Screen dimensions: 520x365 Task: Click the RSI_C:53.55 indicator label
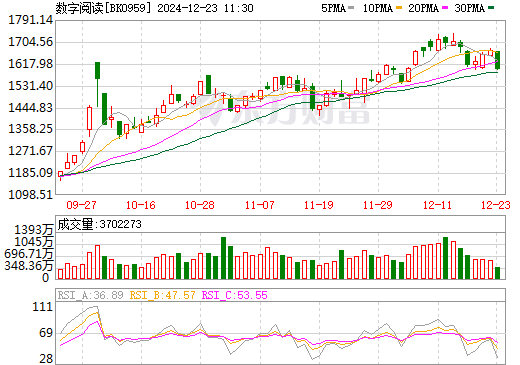[x=235, y=295]
